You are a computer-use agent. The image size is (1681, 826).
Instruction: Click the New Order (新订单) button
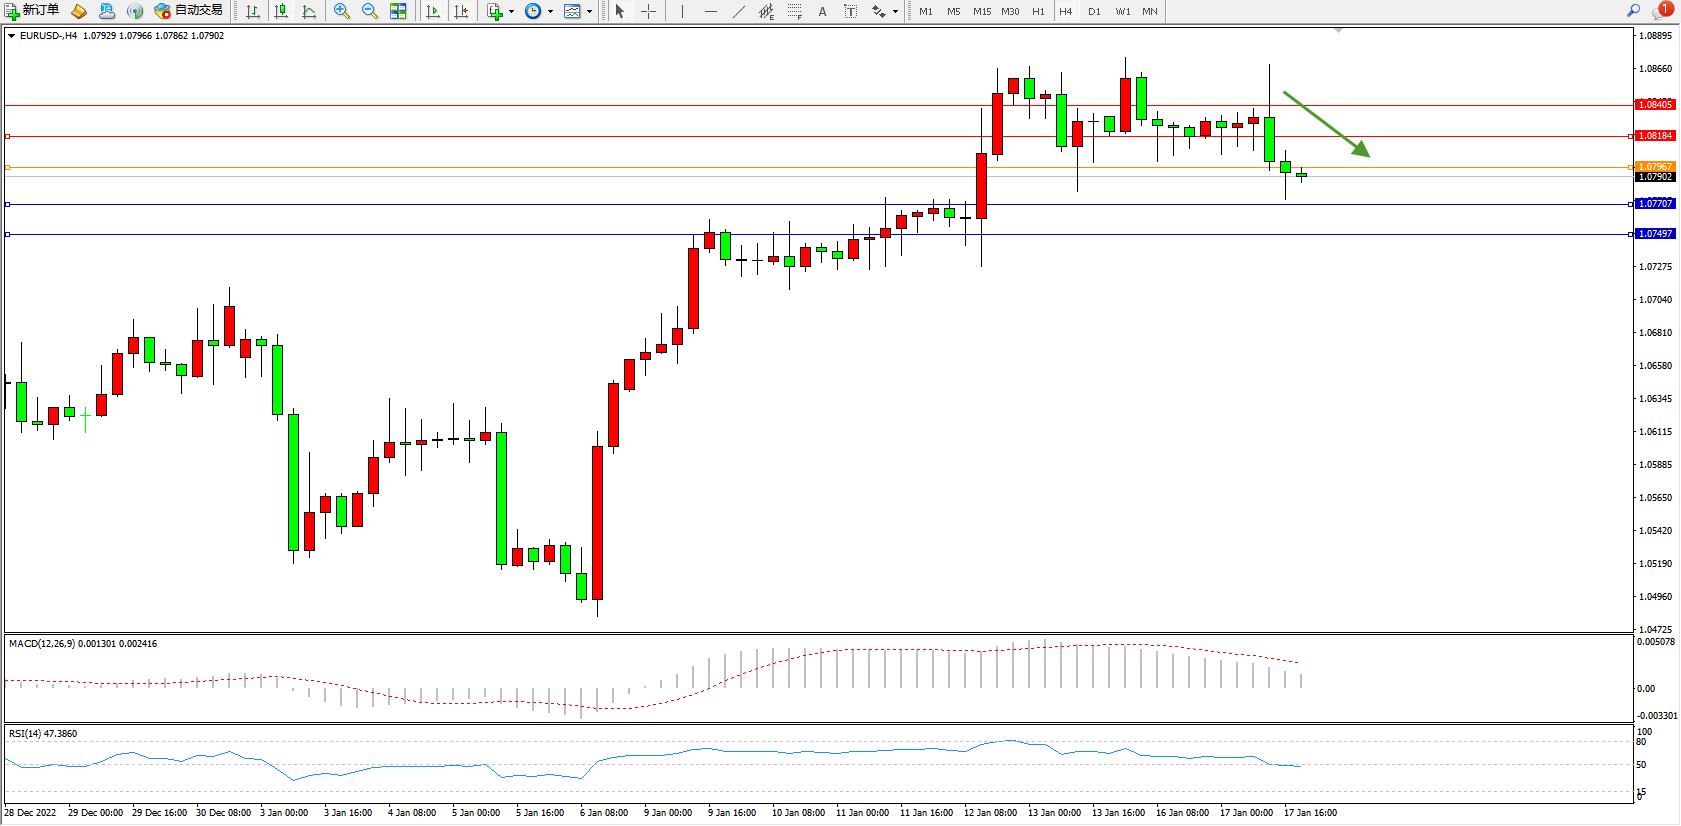click(31, 11)
